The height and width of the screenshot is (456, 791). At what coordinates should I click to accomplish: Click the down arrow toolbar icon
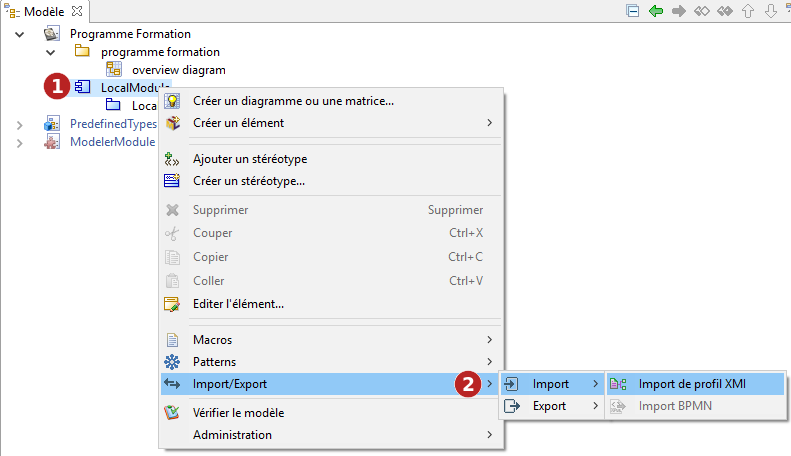[771, 11]
